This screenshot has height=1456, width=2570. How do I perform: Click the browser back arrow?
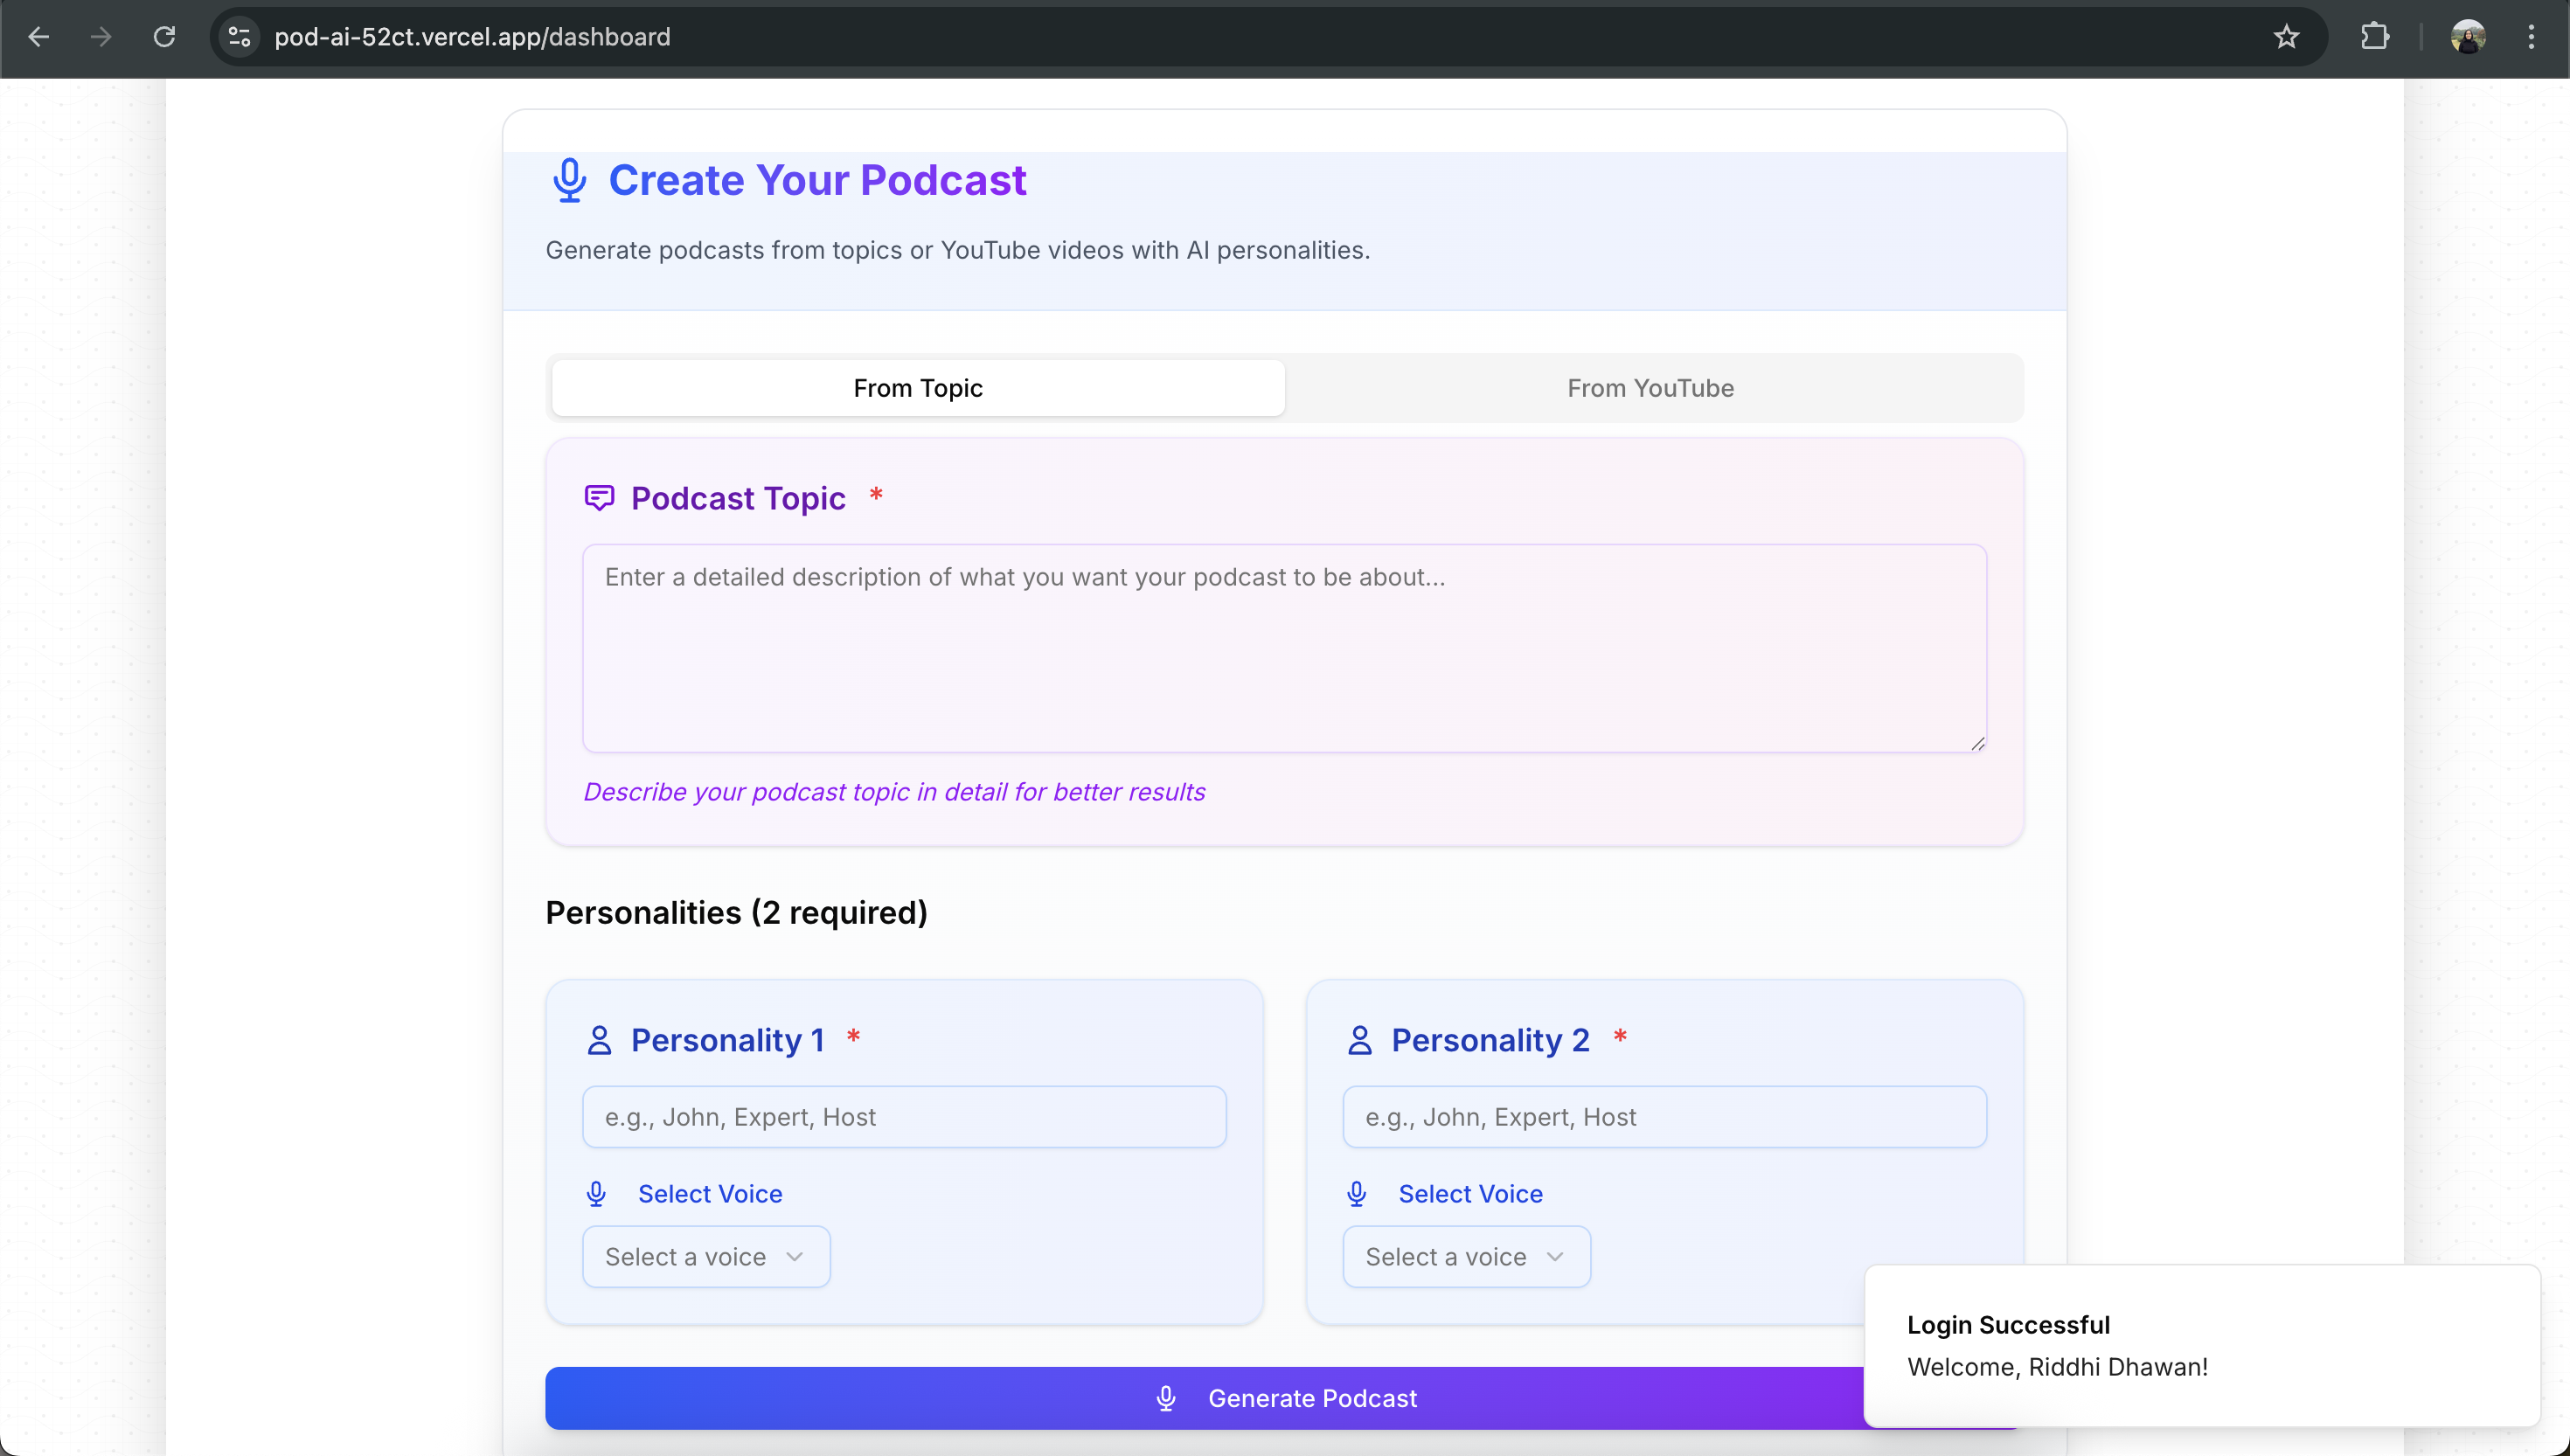(x=38, y=37)
